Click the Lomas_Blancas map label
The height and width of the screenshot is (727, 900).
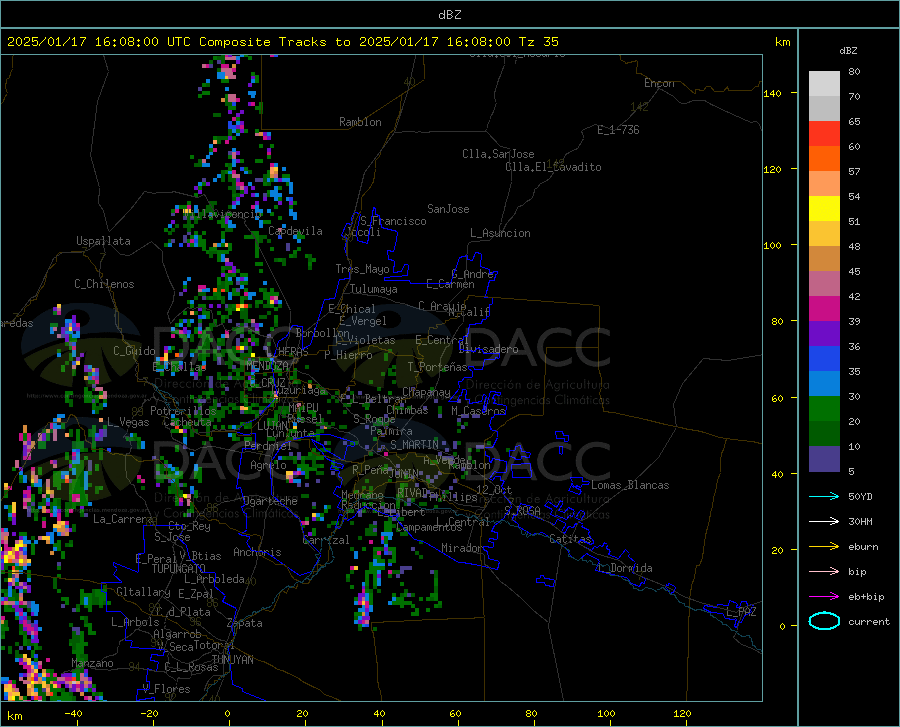(x=630, y=485)
